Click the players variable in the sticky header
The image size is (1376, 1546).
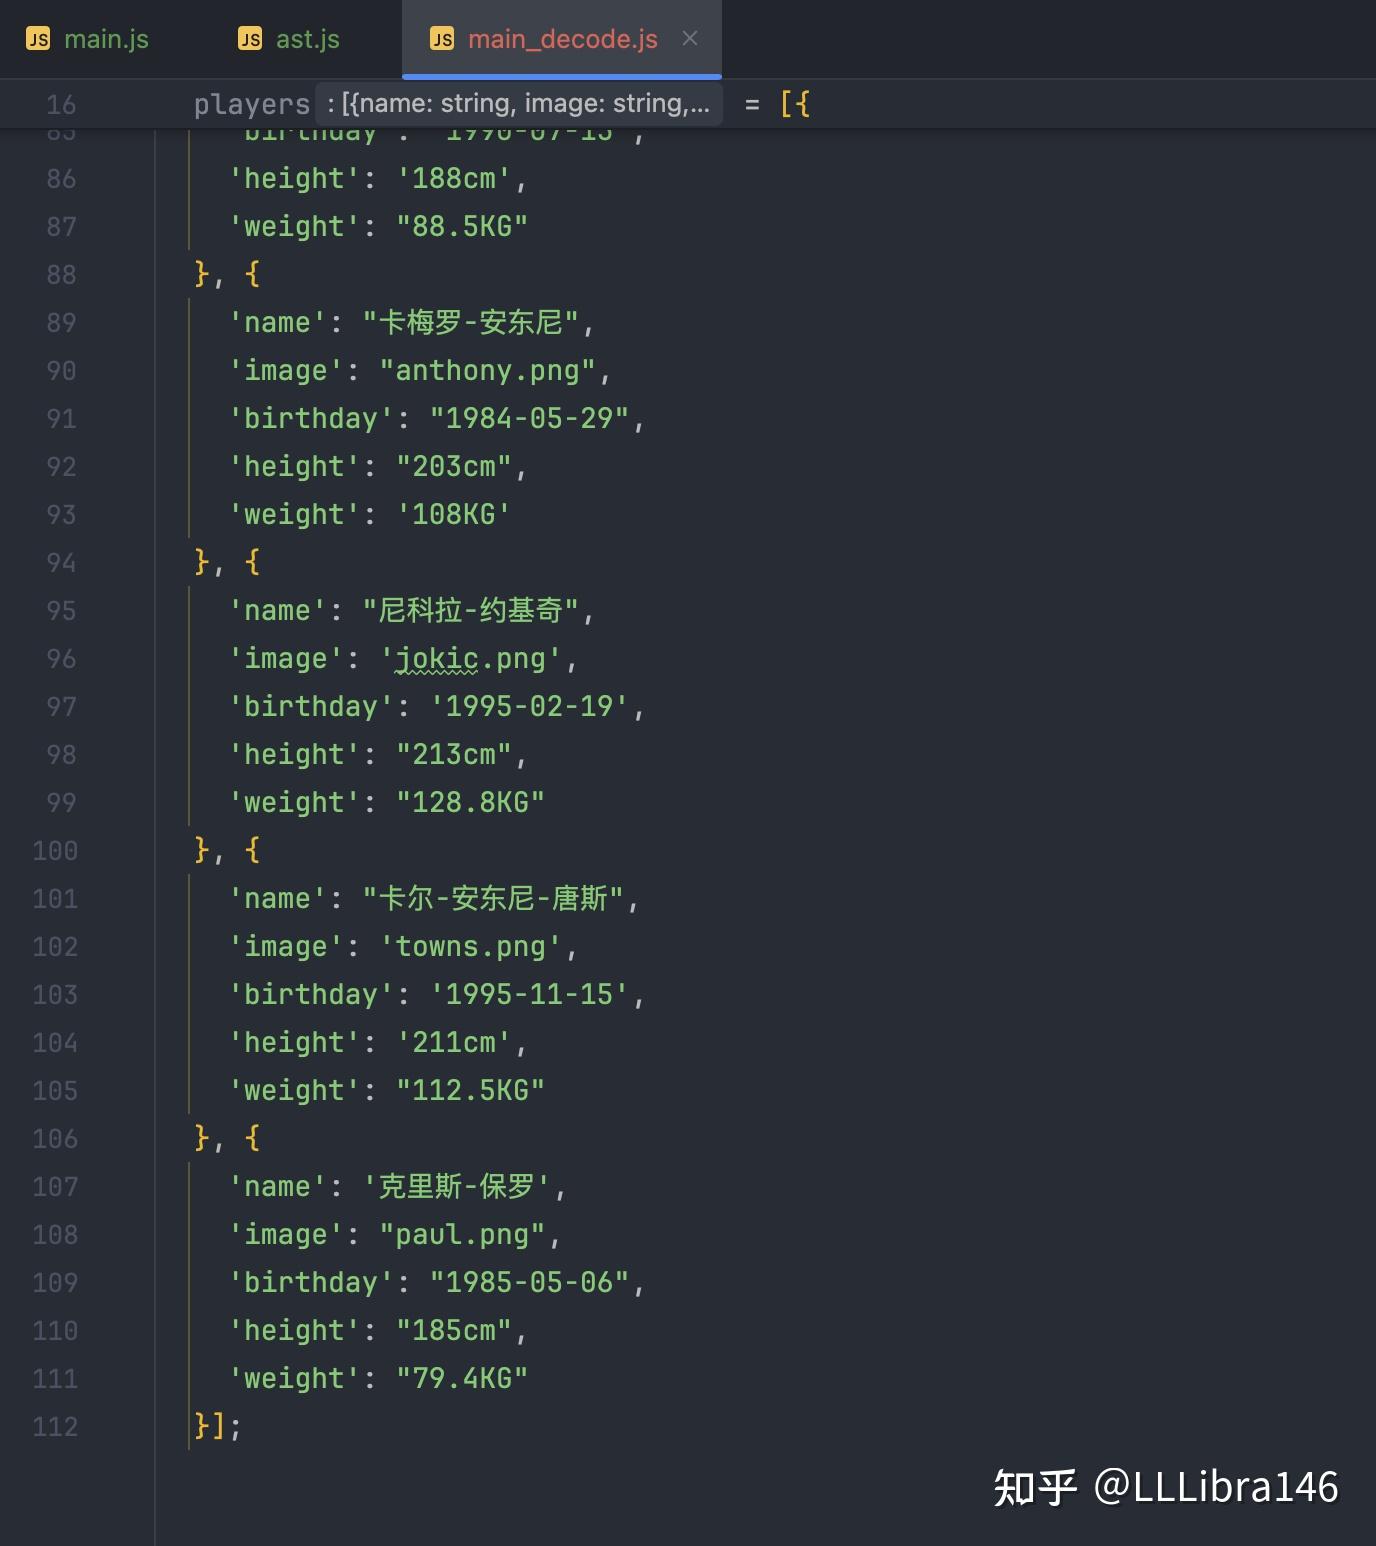[251, 103]
